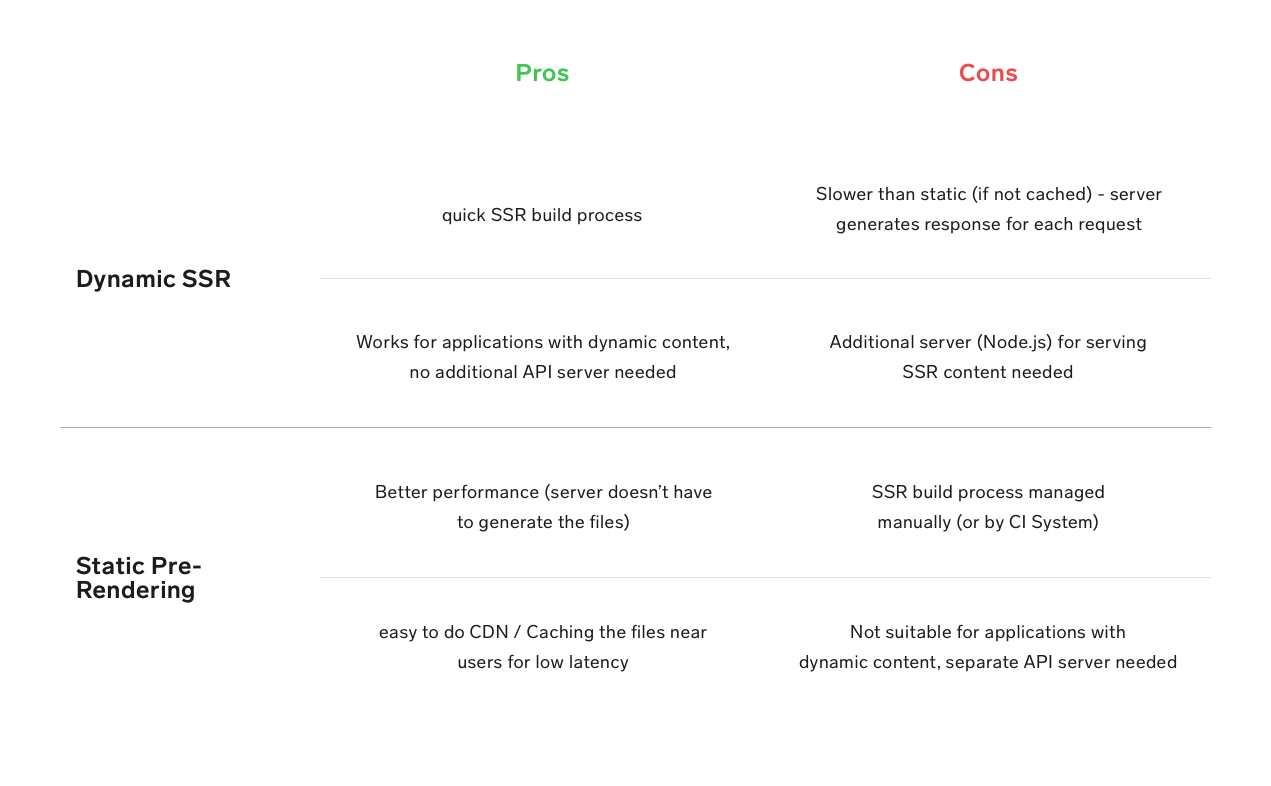Select the Static Pre-Rendering row label
The width and height of the screenshot is (1271, 786).
(x=138, y=578)
